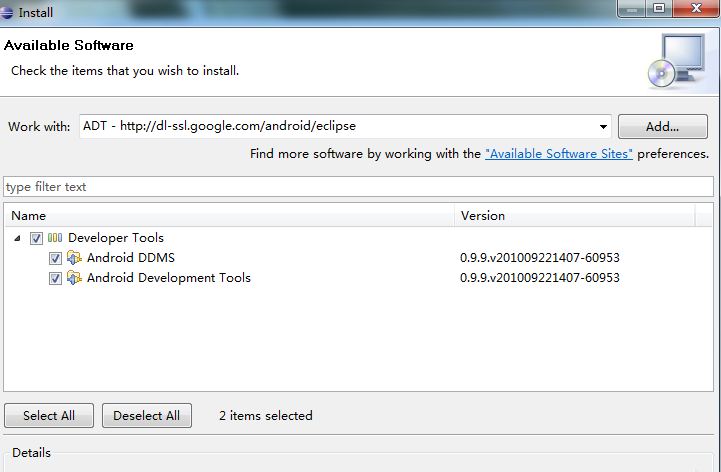Click 'Check the items that you wish to install.'
721x472 pixels.
tap(125, 71)
